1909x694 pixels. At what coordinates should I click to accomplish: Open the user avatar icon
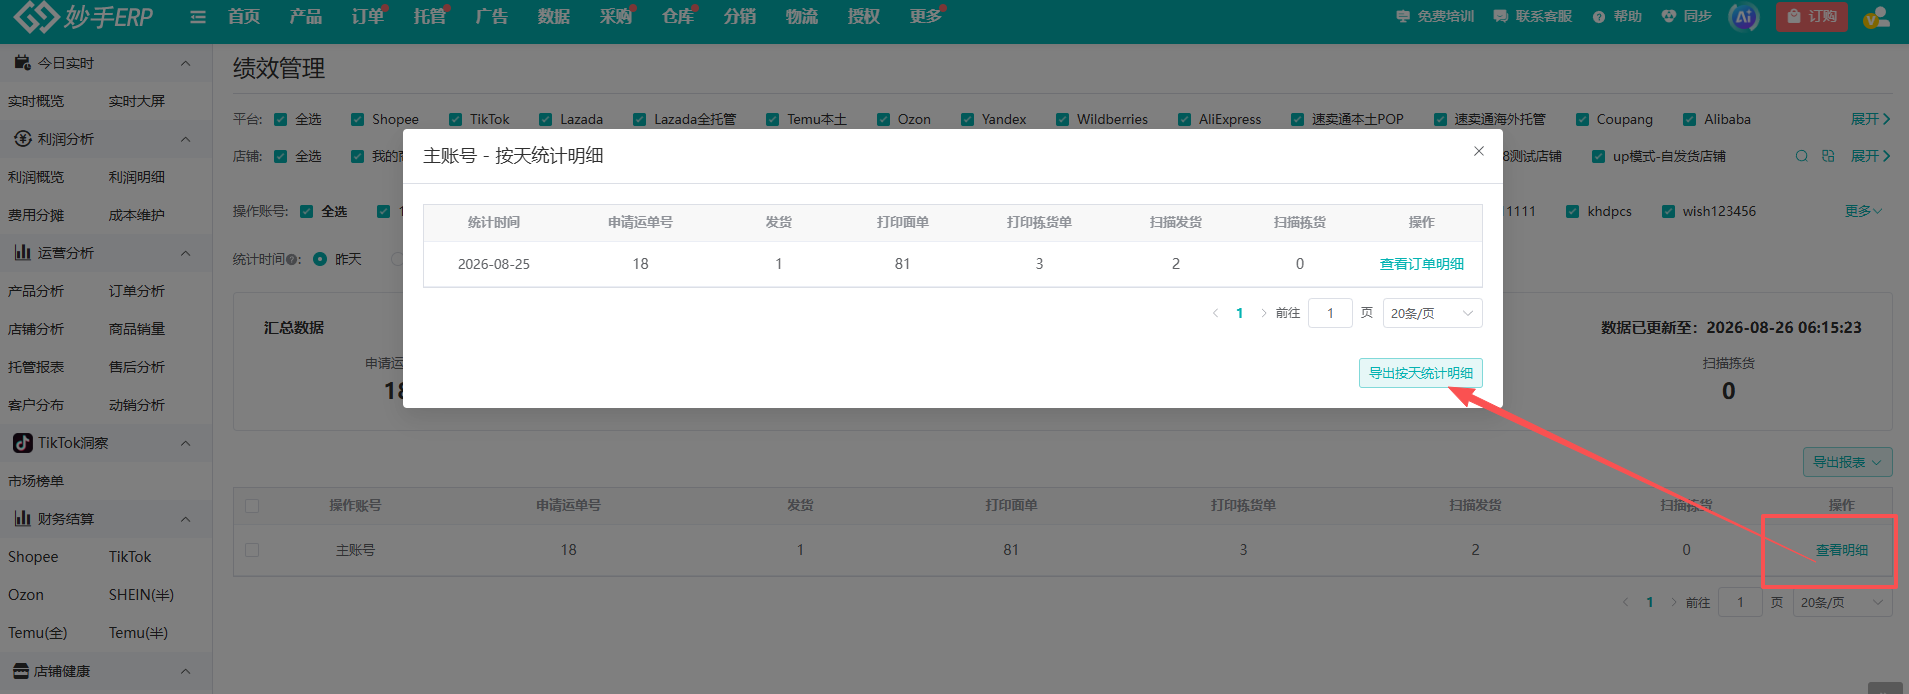1876,16
